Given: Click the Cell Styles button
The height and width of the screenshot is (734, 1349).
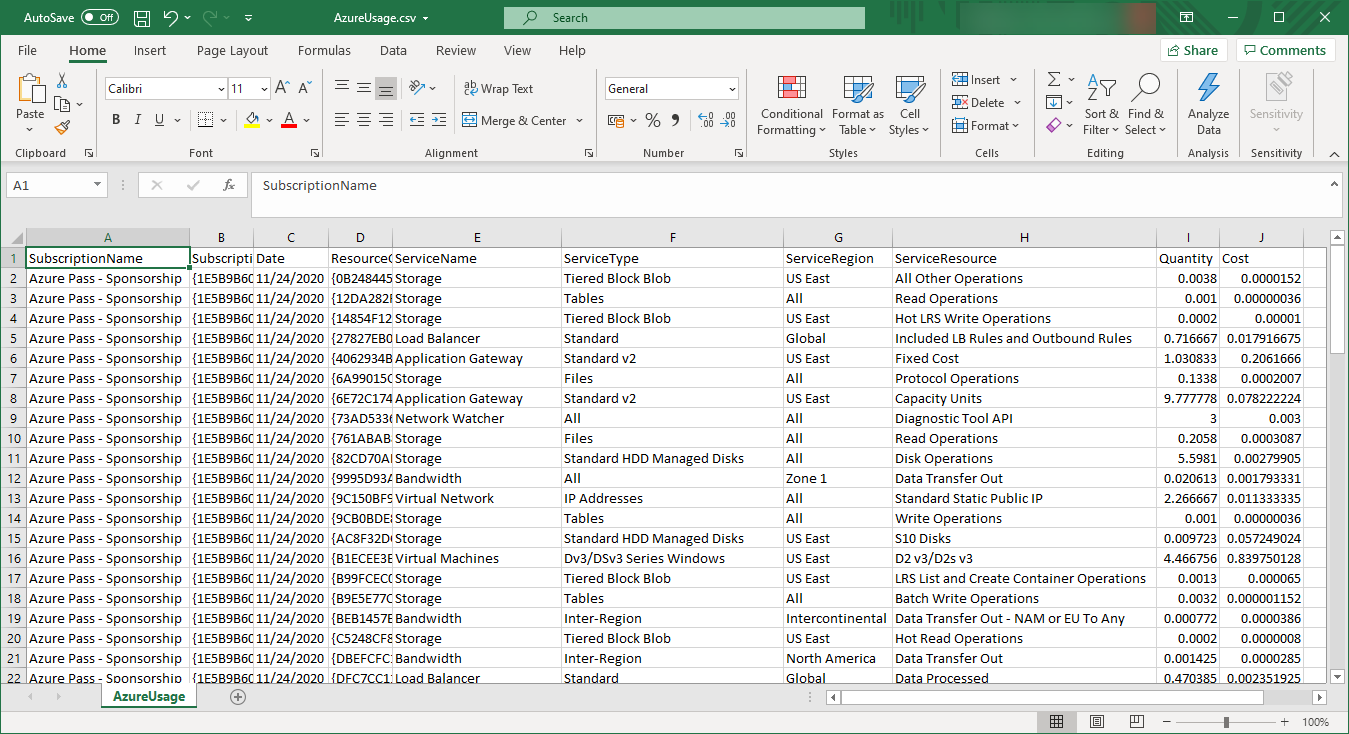Looking at the screenshot, I should pos(909,105).
